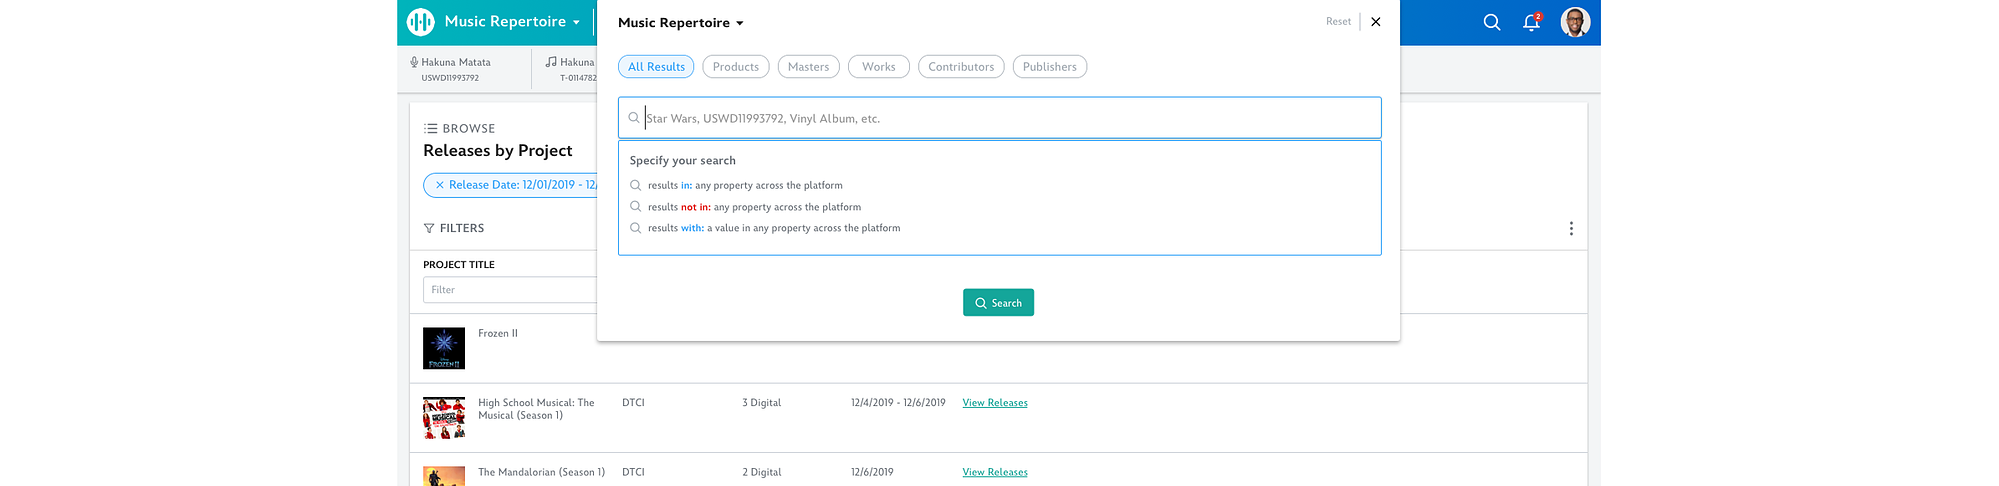Open the Hakuna T-0114782 music note tab

pyautogui.click(x=571, y=69)
